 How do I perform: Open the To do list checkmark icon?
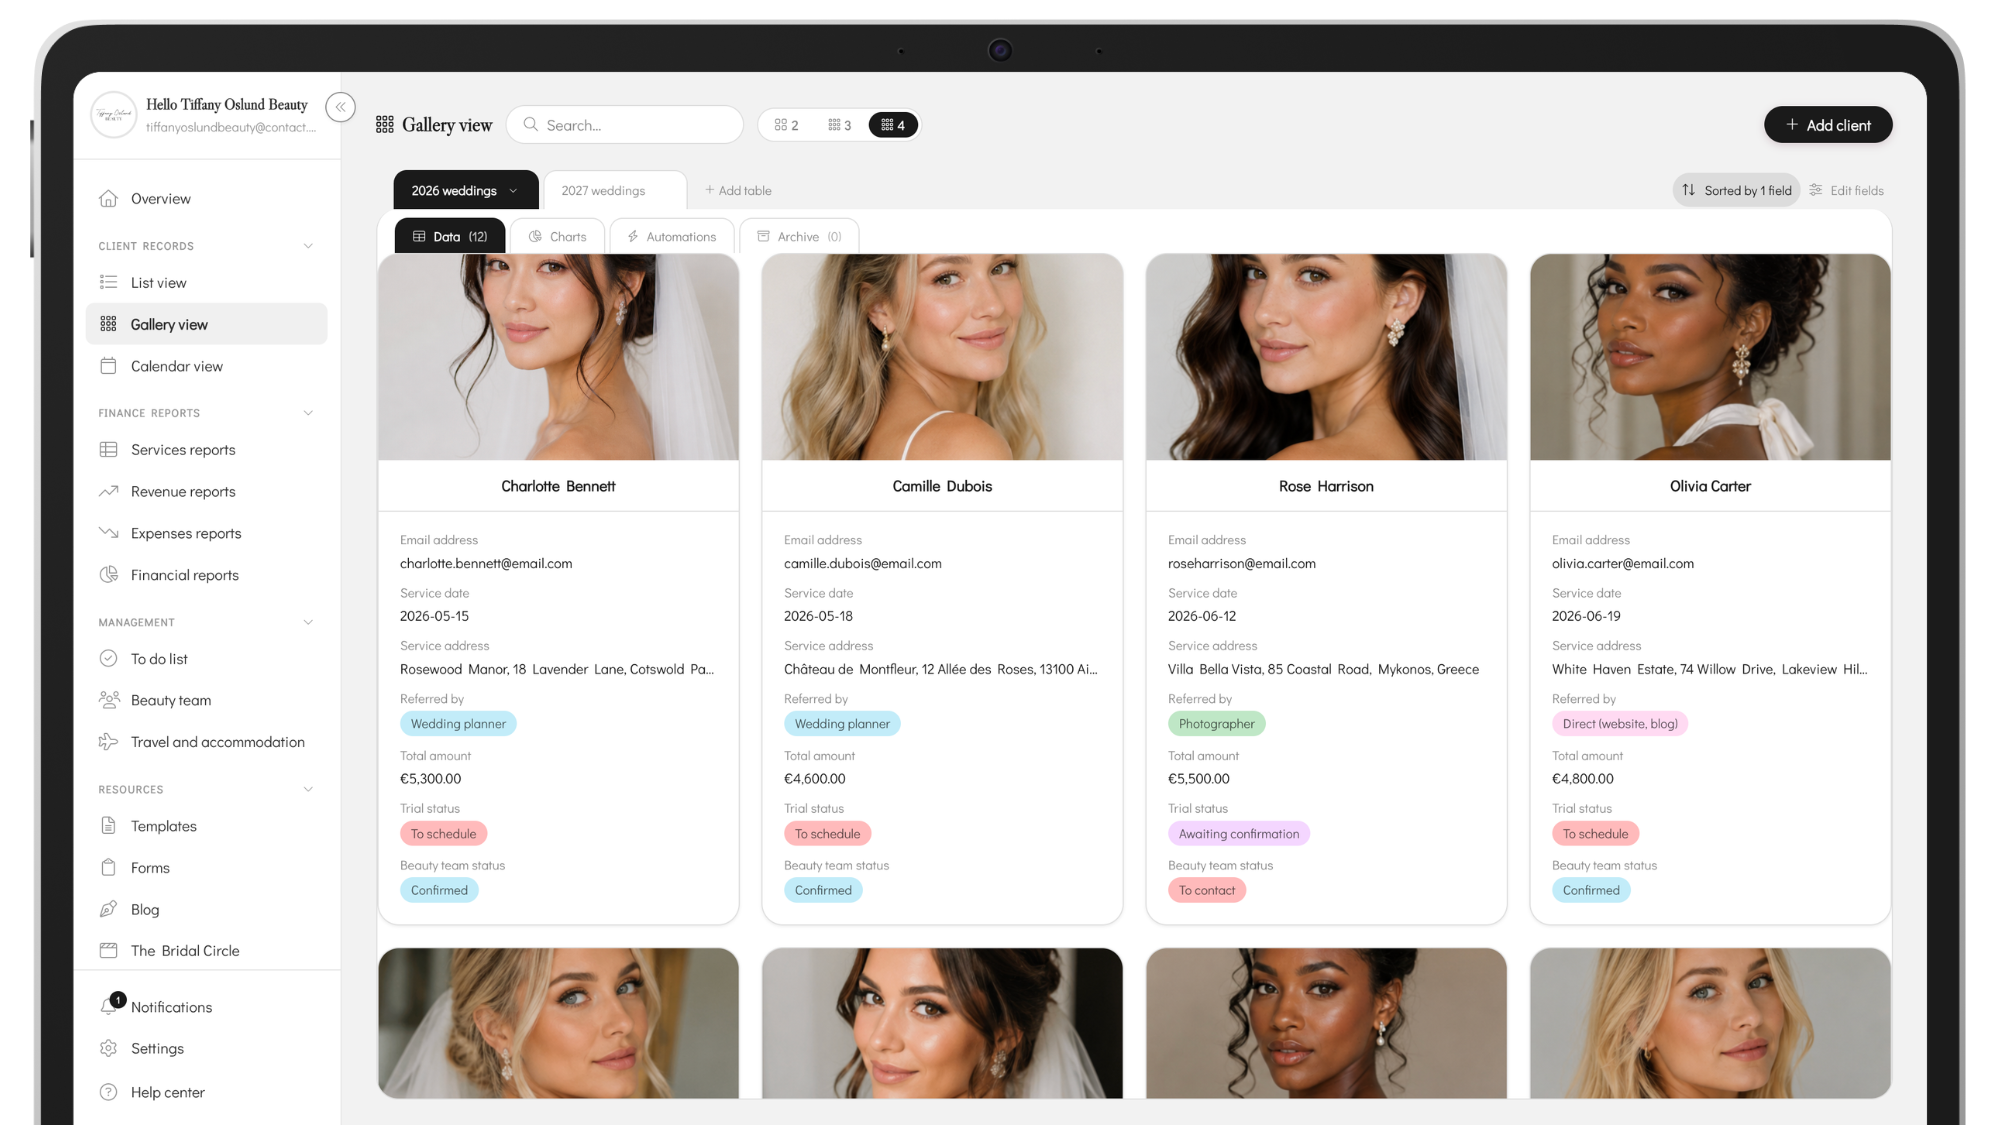pyautogui.click(x=108, y=658)
